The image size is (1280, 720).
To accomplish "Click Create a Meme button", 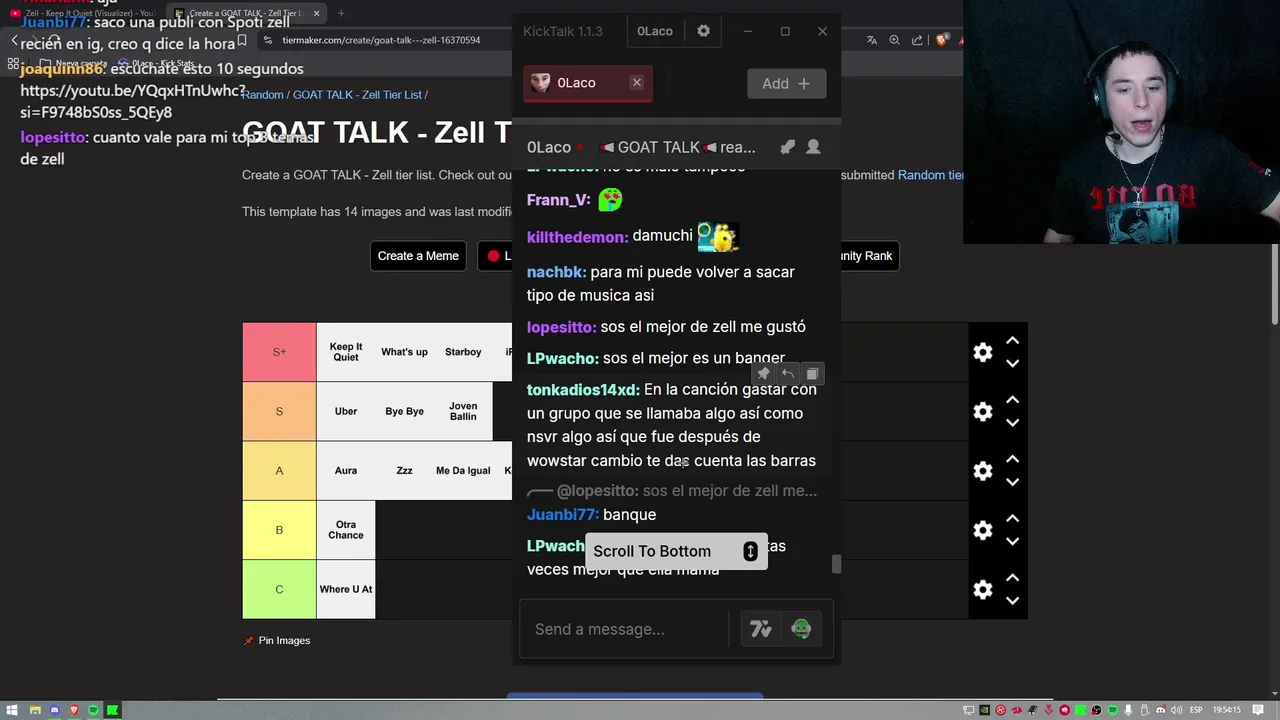I will (x=418, y=256).
